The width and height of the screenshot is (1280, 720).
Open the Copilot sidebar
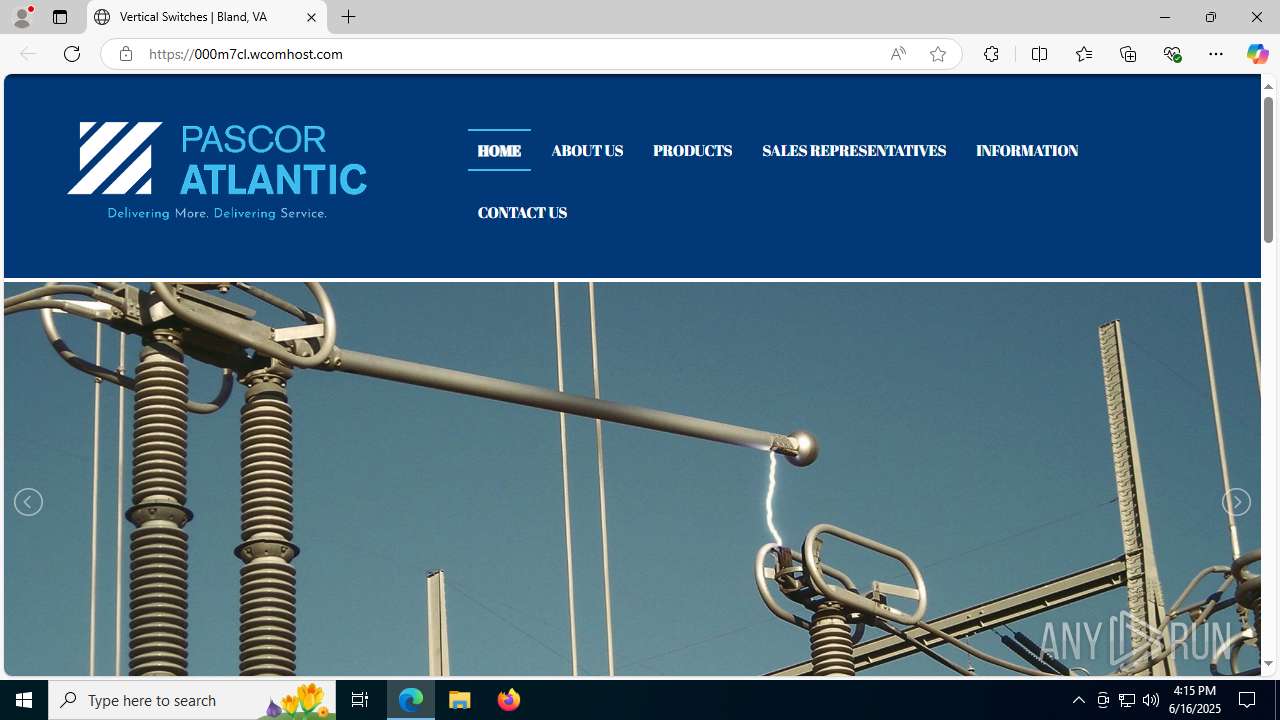pos(1257,54)
